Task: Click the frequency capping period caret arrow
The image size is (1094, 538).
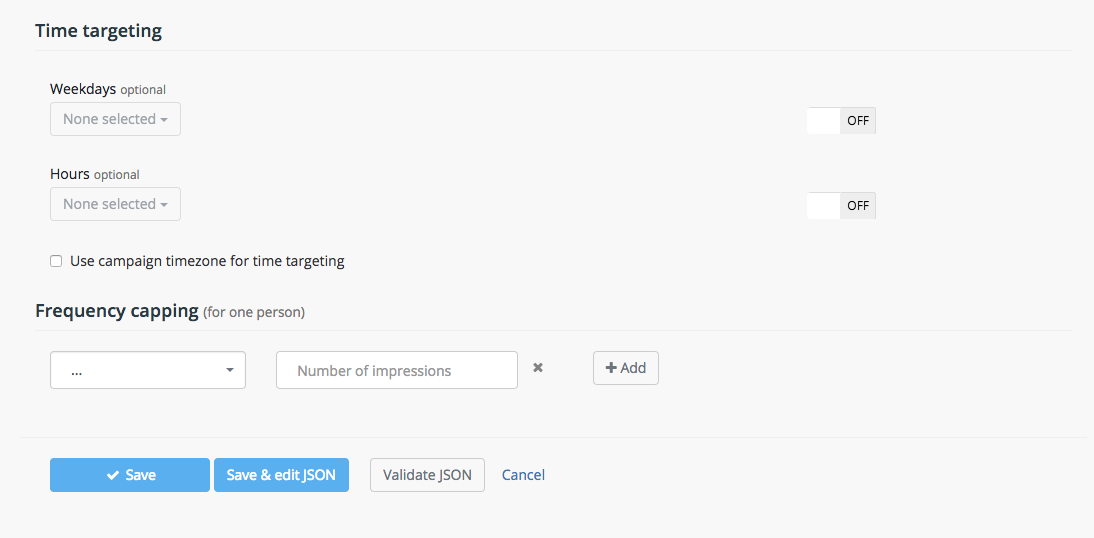Action: [x=230, y=370]
